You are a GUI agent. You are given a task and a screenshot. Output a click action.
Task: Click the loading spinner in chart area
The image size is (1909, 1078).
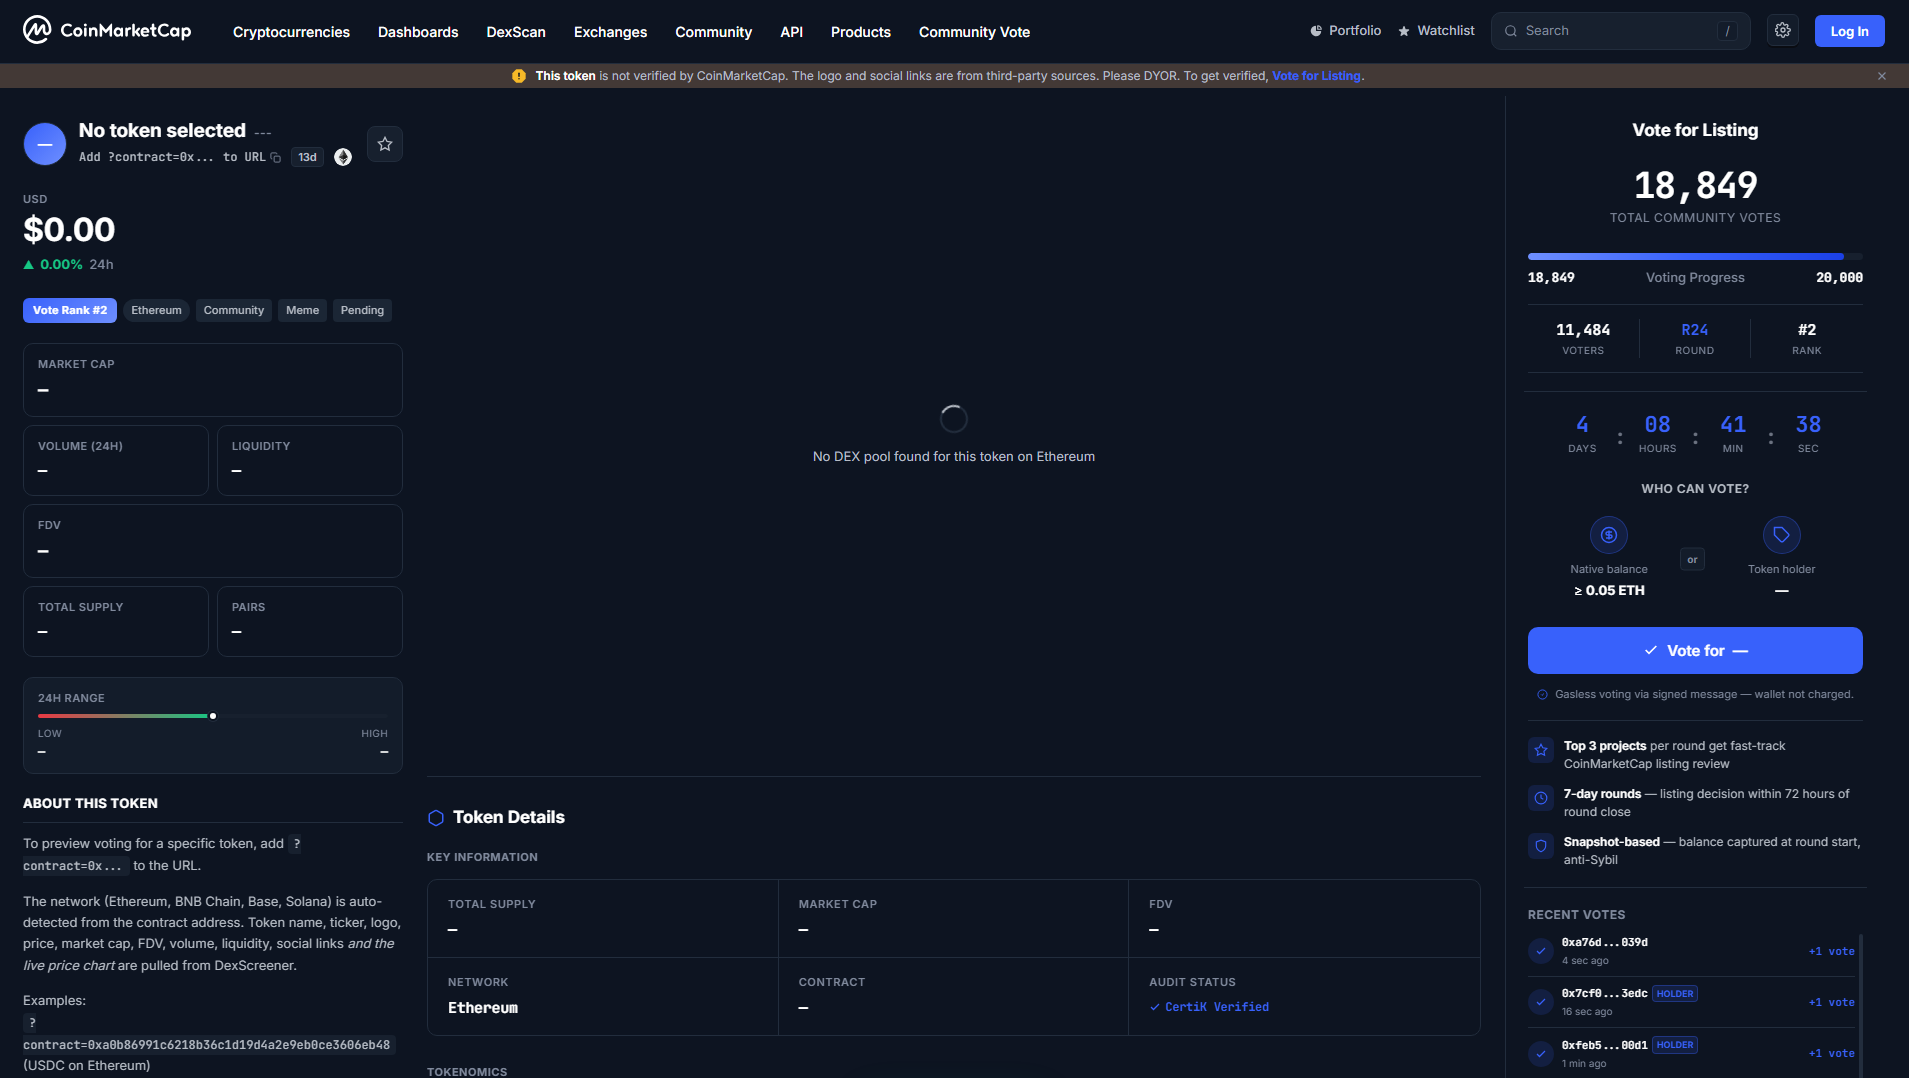pyautogui.click(x=954, y=419)
